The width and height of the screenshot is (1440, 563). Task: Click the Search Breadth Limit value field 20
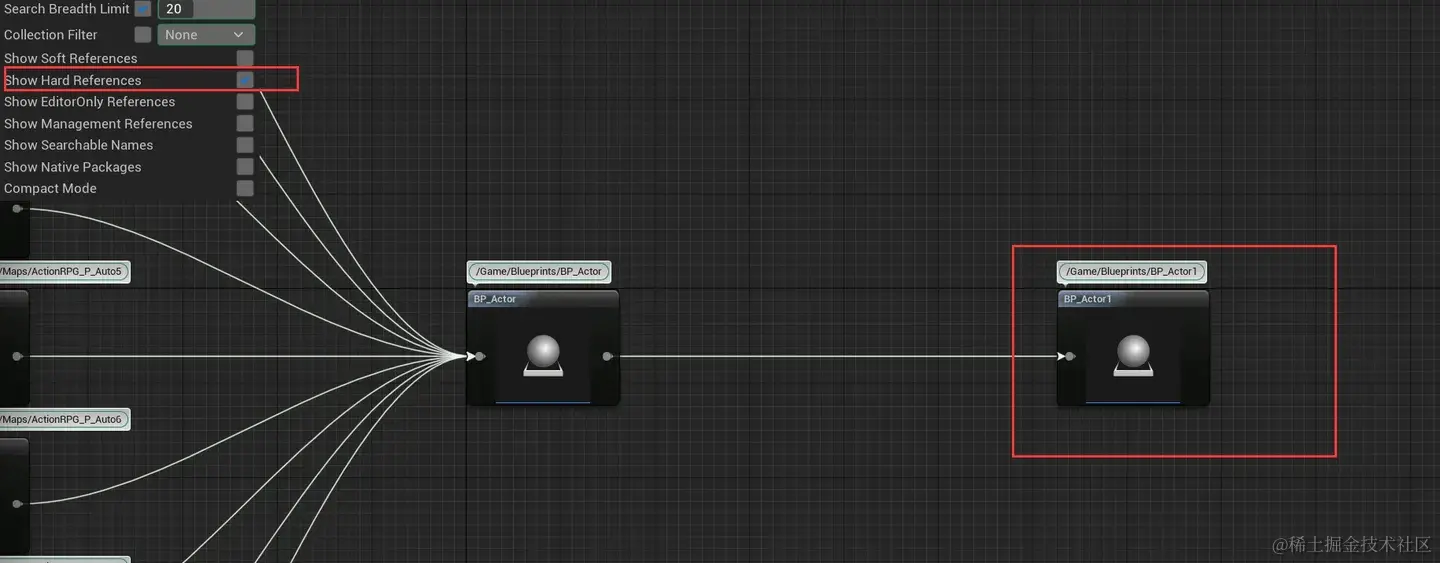tap(206, 9)
